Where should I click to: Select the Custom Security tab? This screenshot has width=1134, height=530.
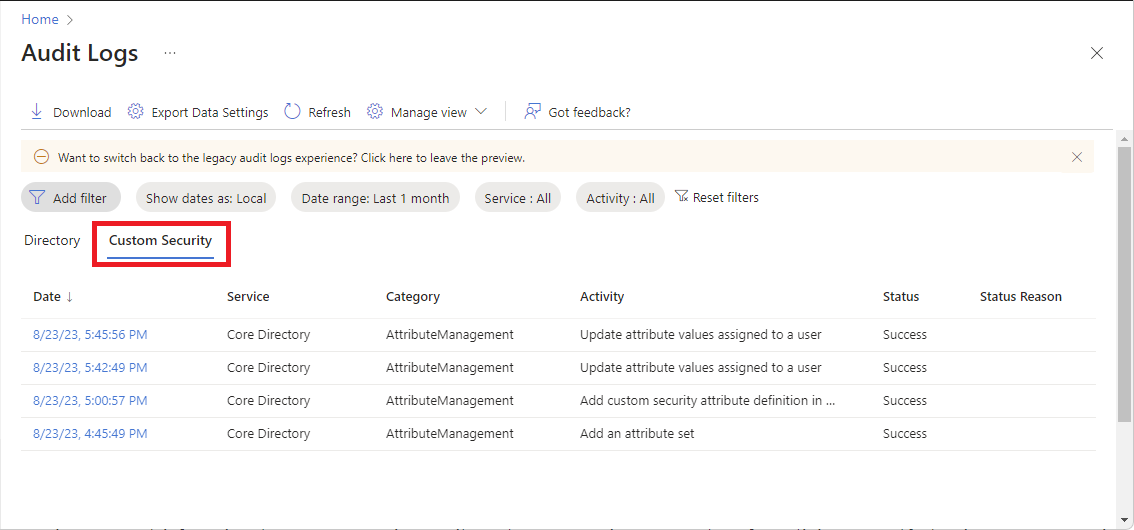click(x=160, y=241)
